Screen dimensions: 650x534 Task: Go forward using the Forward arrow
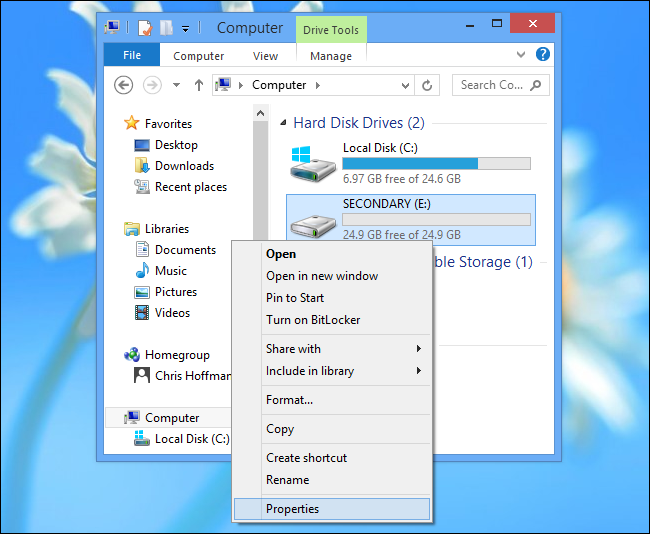coord(152,85)
